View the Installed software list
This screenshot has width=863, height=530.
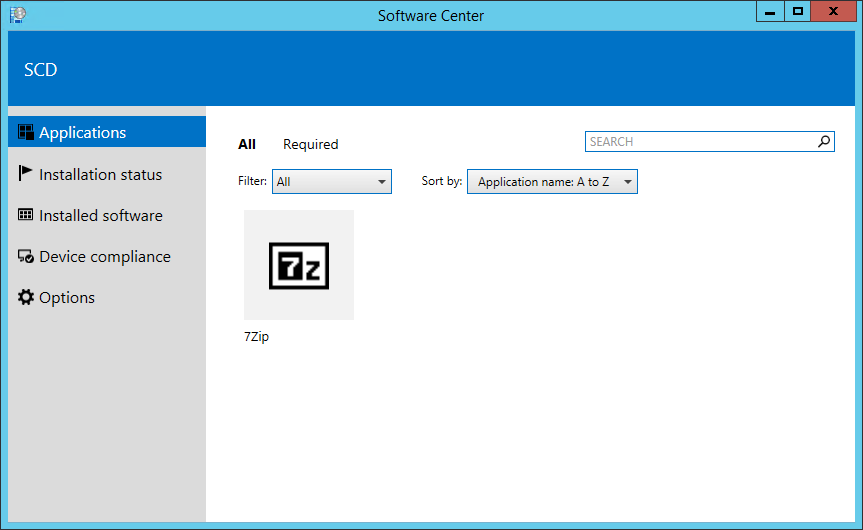tap(101, 215)
